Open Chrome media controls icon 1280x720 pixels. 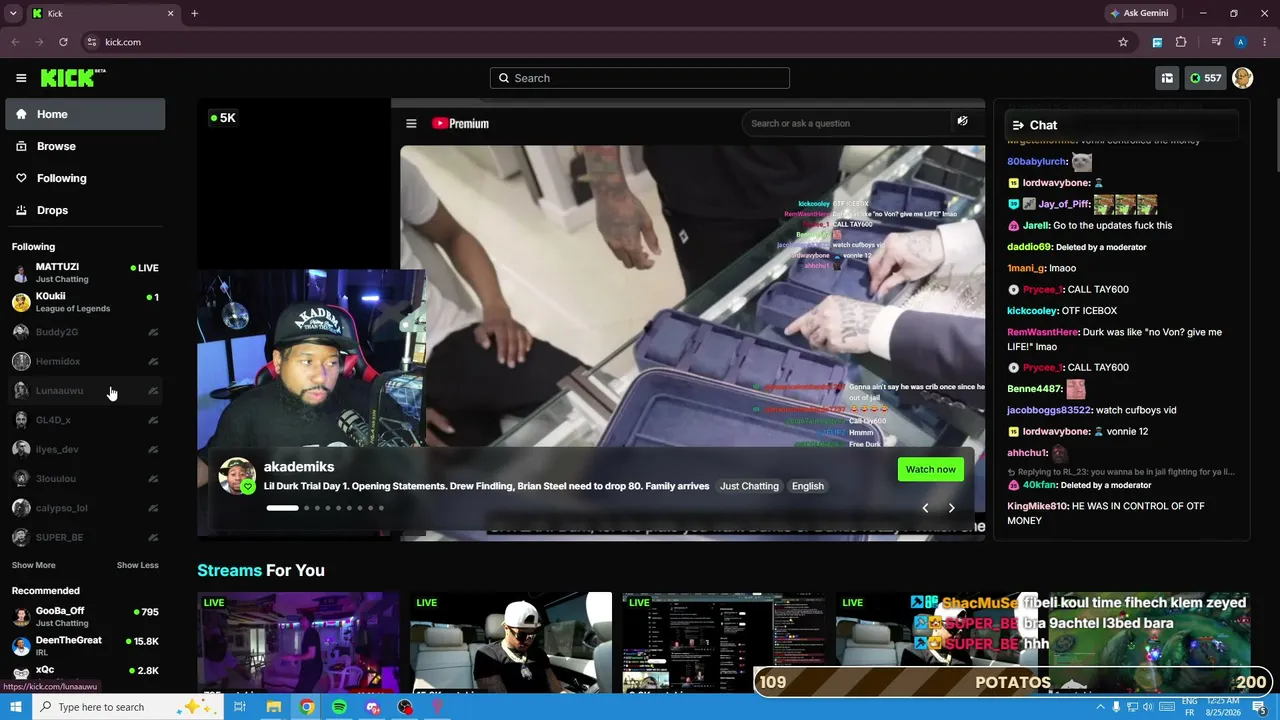pyautogui.click(x=1216, y=42)
